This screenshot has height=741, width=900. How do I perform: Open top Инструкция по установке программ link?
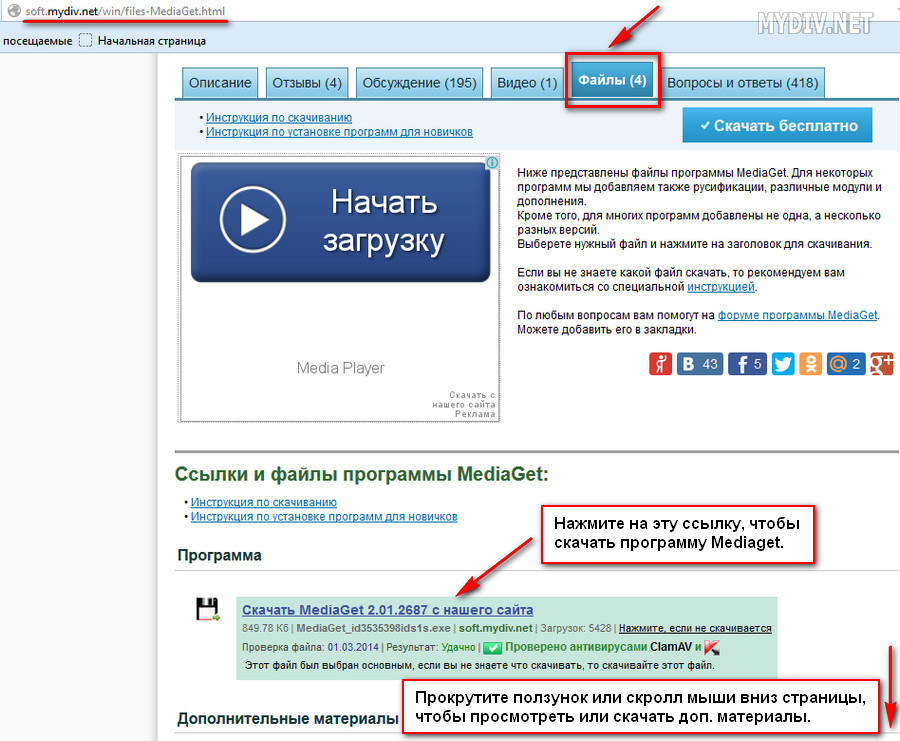[x=339, y=132]
